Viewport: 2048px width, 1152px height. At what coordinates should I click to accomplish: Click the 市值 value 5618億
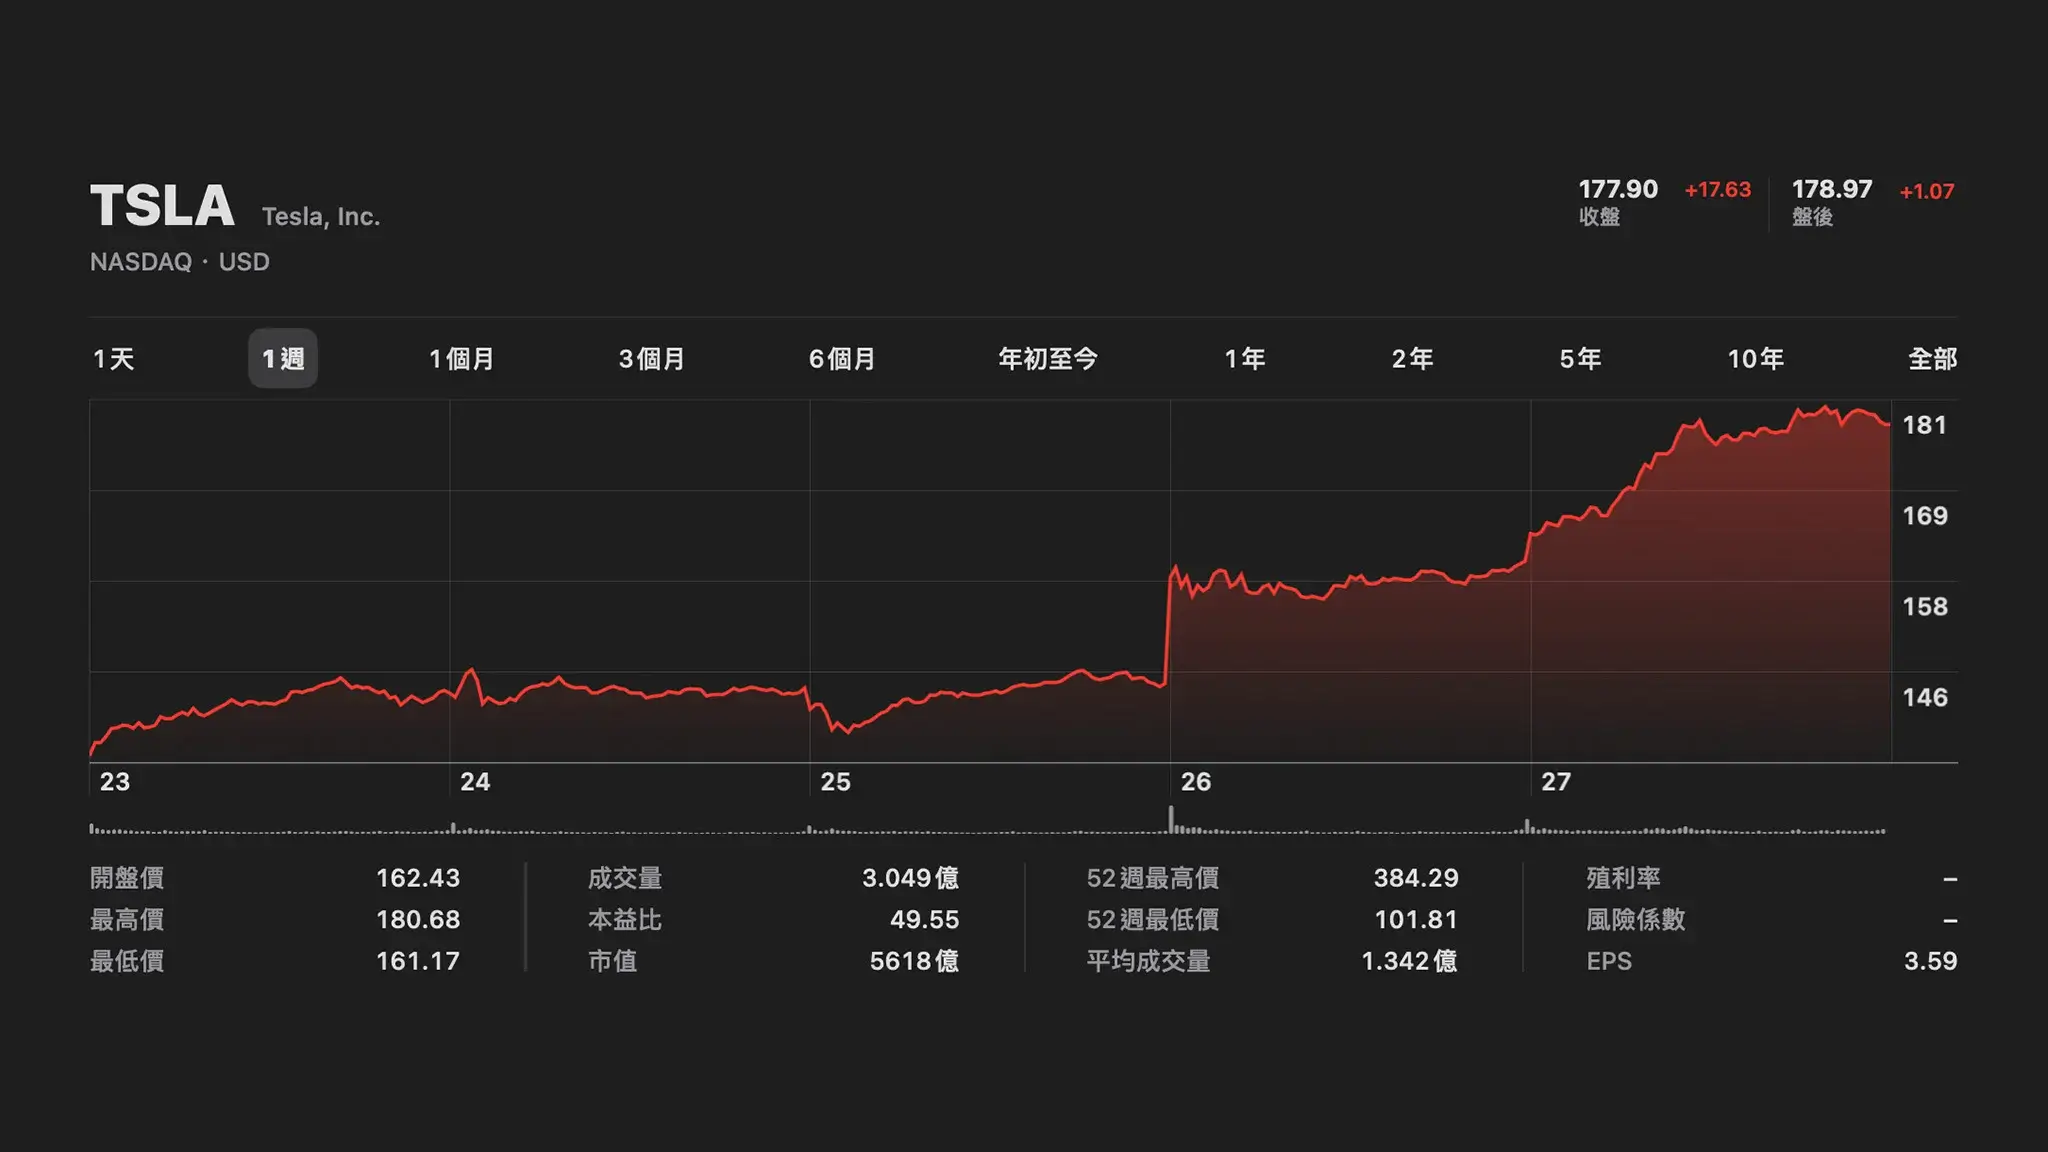coord(914,961)
